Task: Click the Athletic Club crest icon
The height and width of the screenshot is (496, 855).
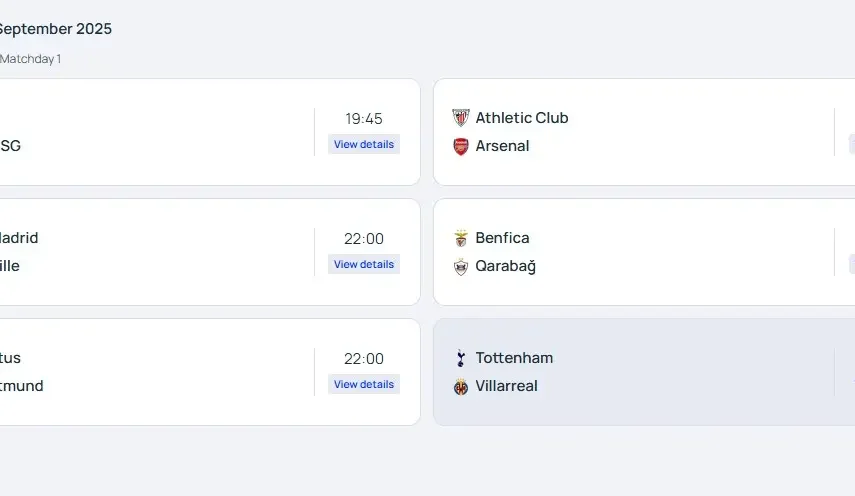Action: coord(460,118)
